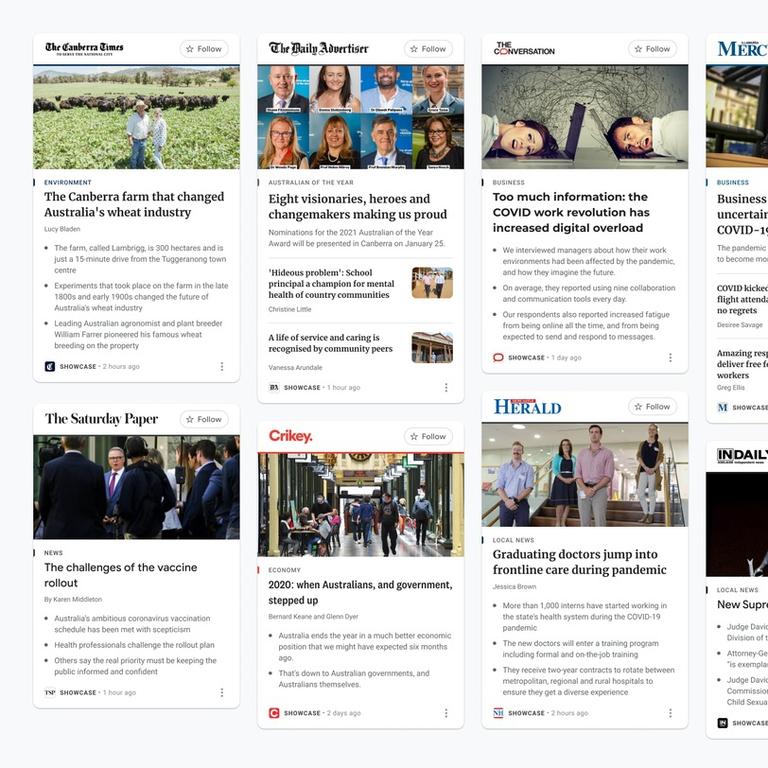Click By Karen Middleton byline

73,599
